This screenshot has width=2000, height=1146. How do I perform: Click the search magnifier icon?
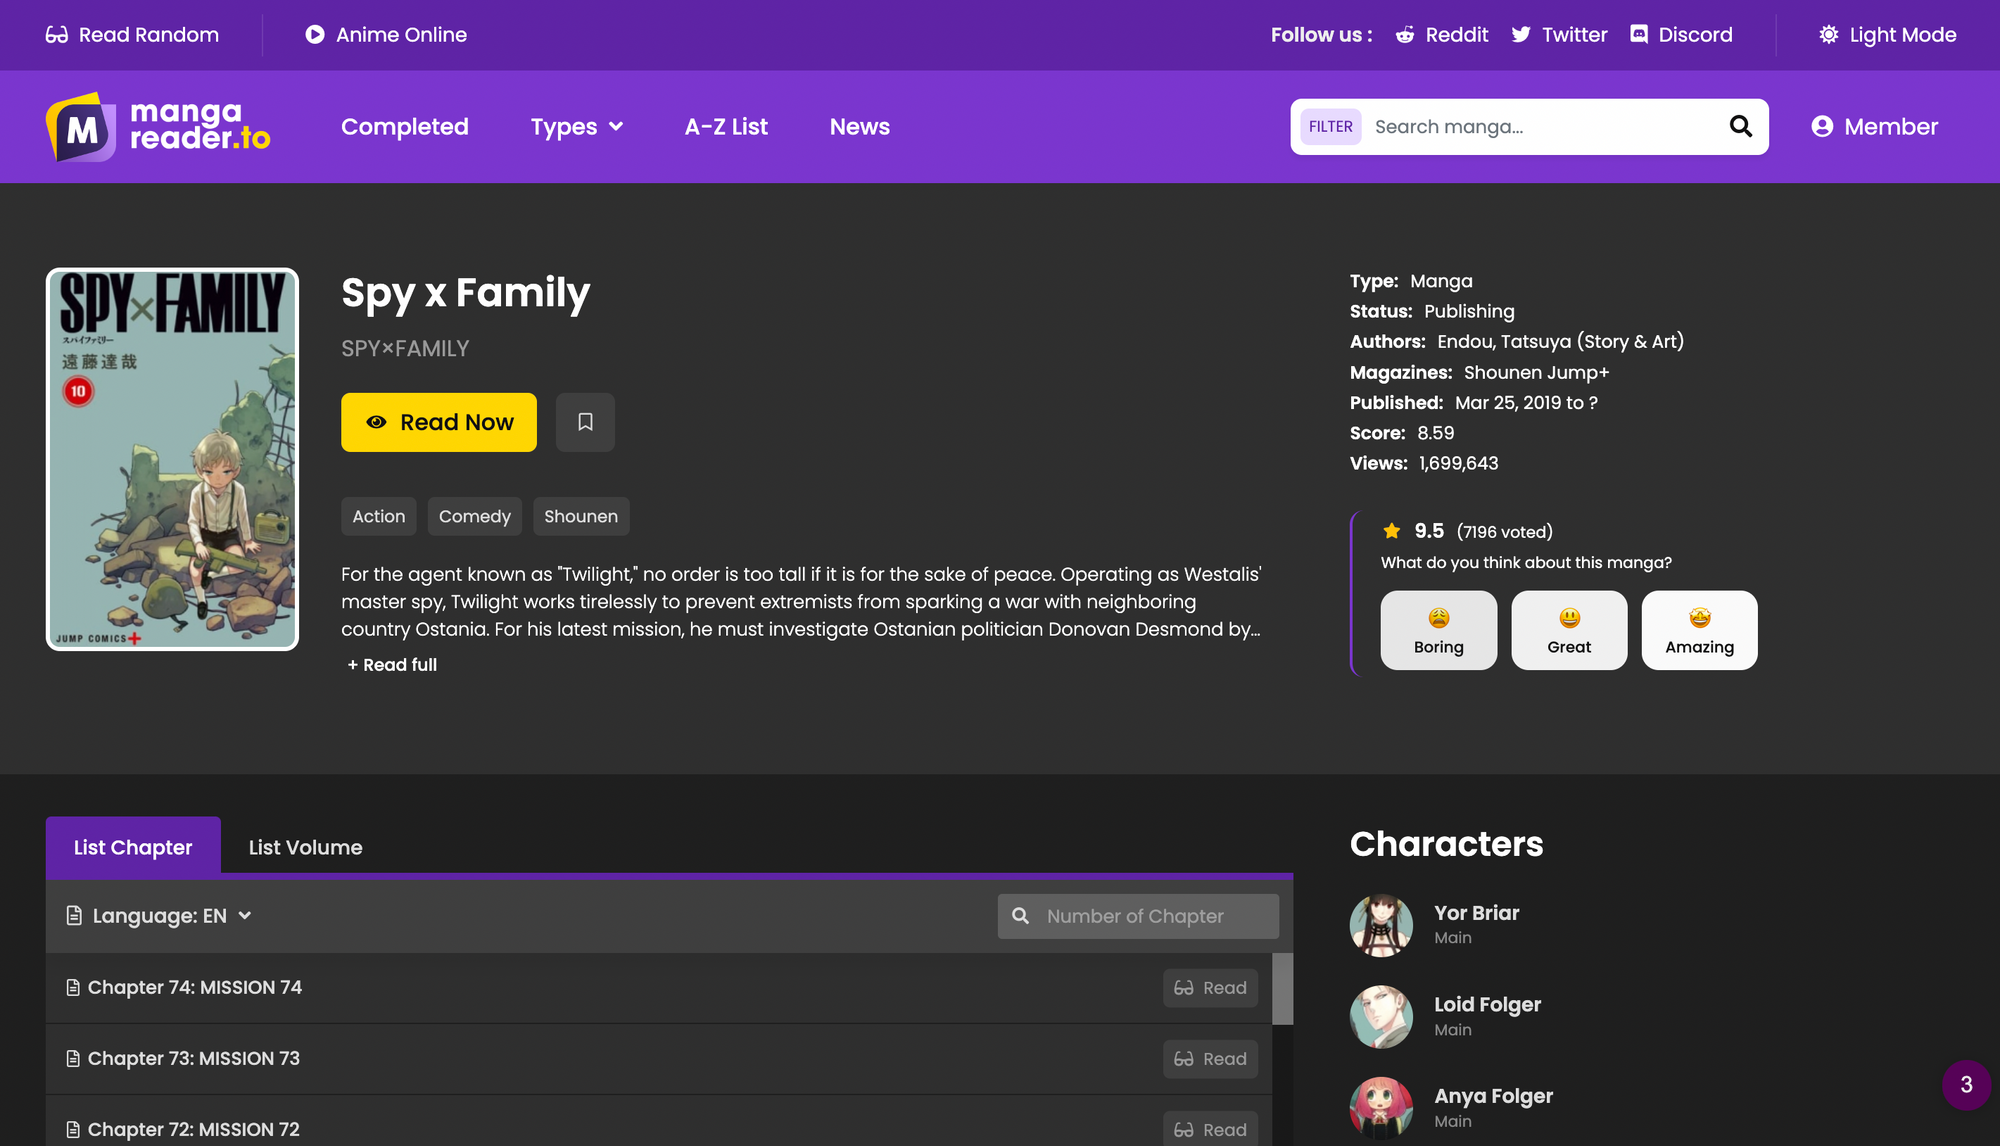(x=1741, y=127)
